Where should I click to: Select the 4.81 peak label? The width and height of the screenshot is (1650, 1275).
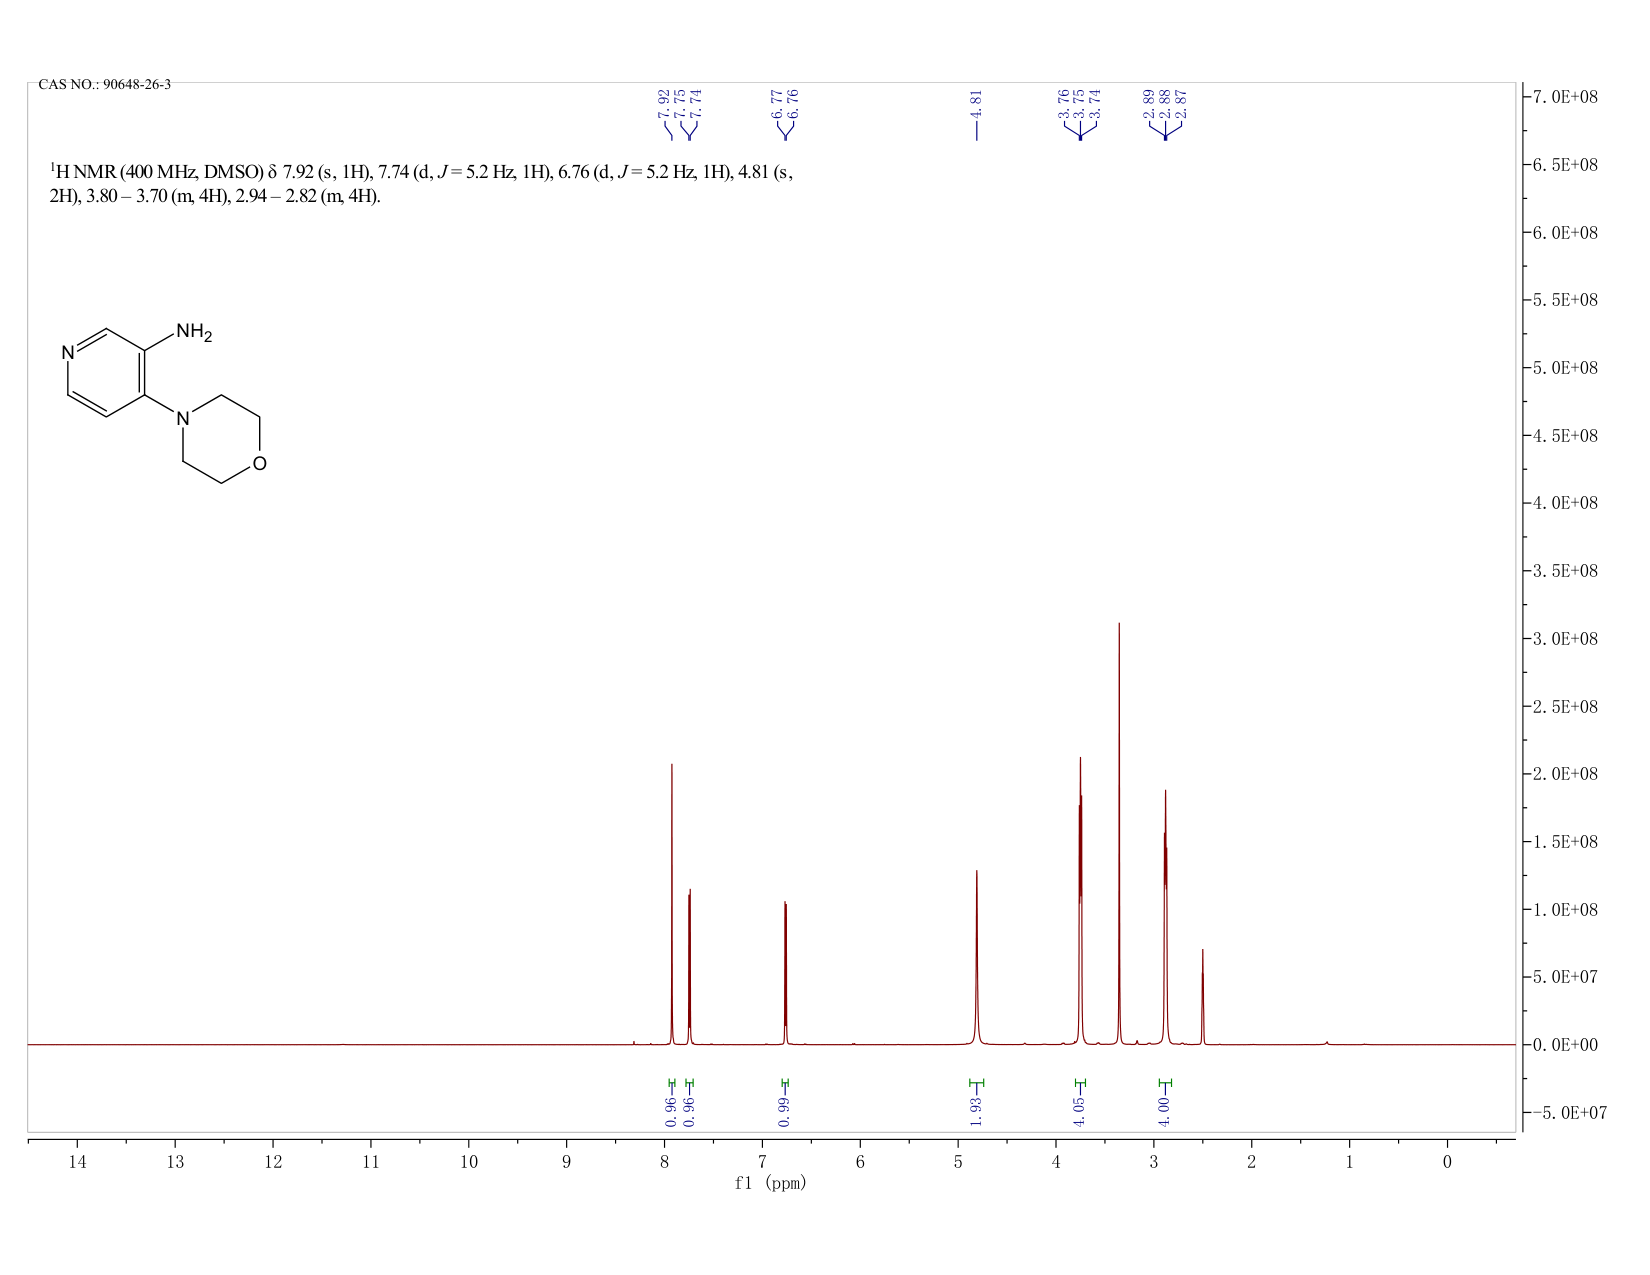pyautogui.click(x=977, y=104)
